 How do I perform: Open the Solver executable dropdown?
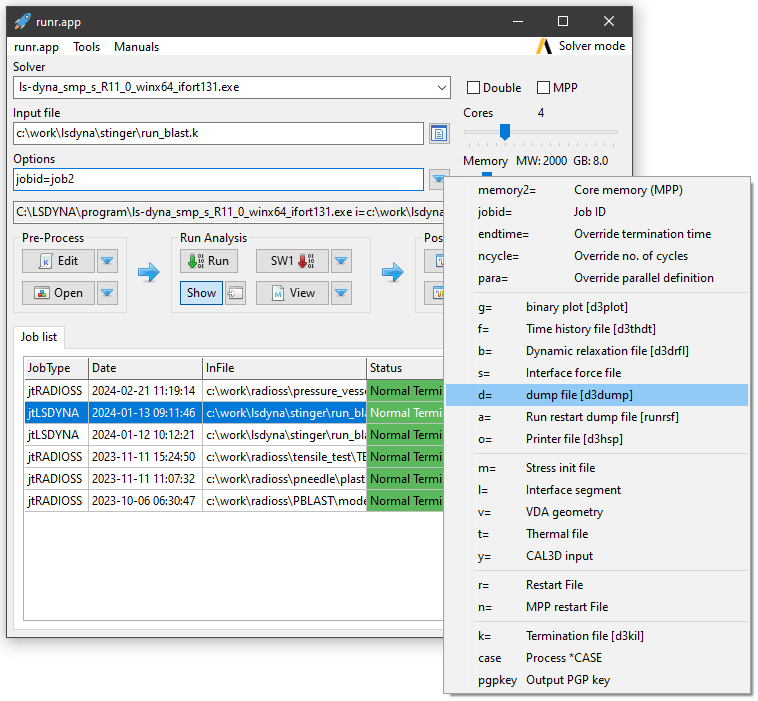point(441,88)
